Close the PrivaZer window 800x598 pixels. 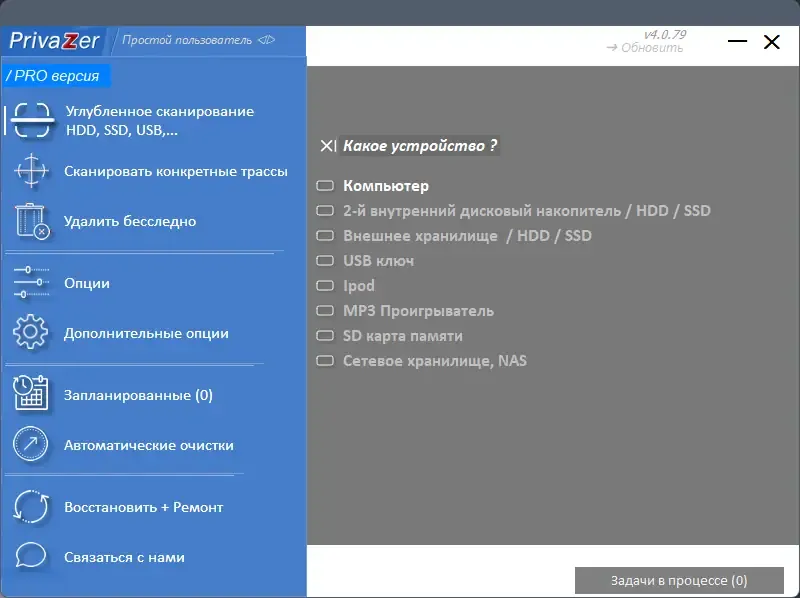[771, 41]
